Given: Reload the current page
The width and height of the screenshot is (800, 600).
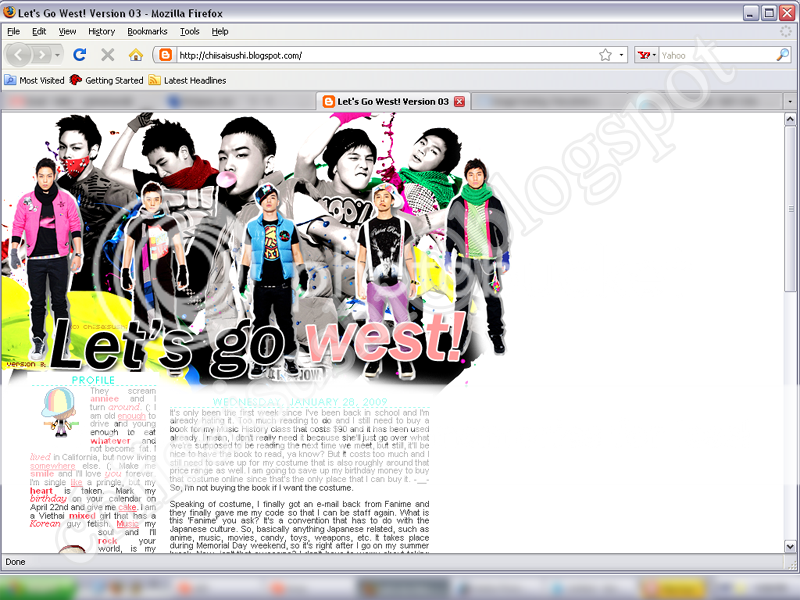Looking at the screenshot, I should (82, 55).
